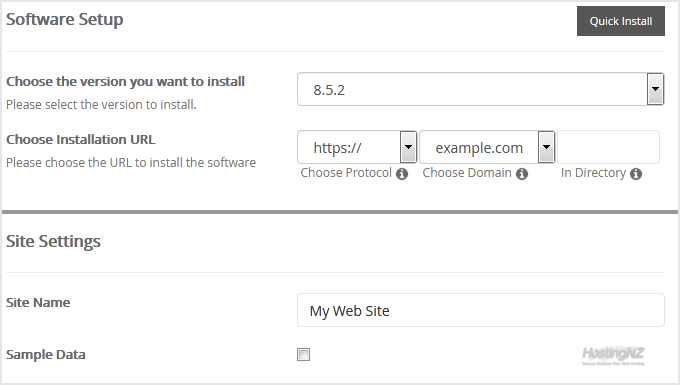Click the Site Name label
680x385 pixels.
point(38,303)
